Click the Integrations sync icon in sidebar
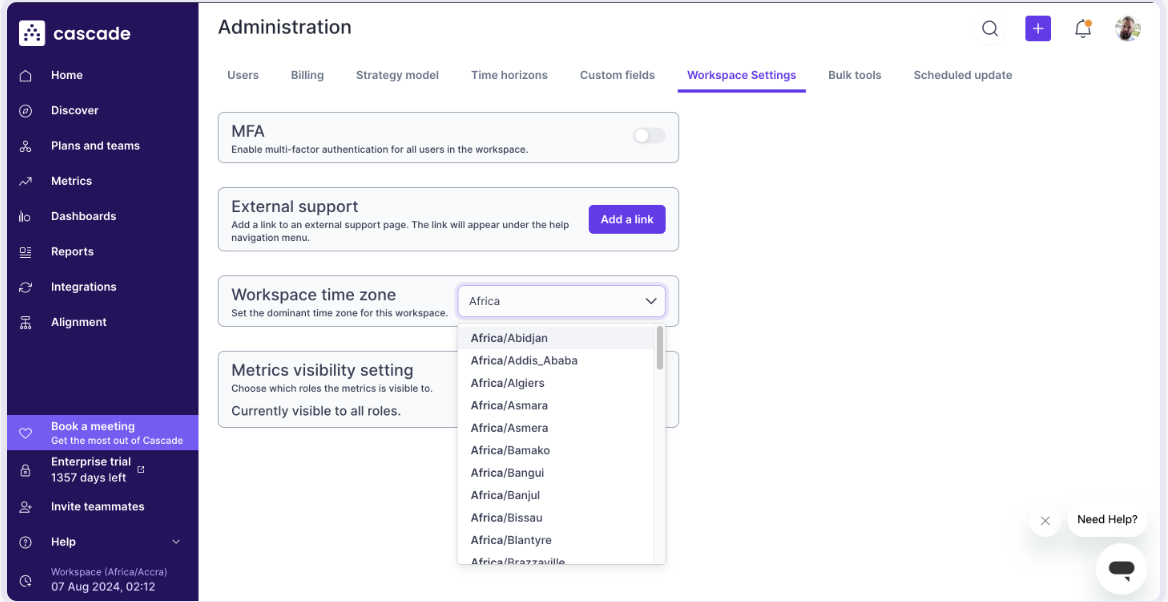The image size is (1168, 602). (26, 288)
